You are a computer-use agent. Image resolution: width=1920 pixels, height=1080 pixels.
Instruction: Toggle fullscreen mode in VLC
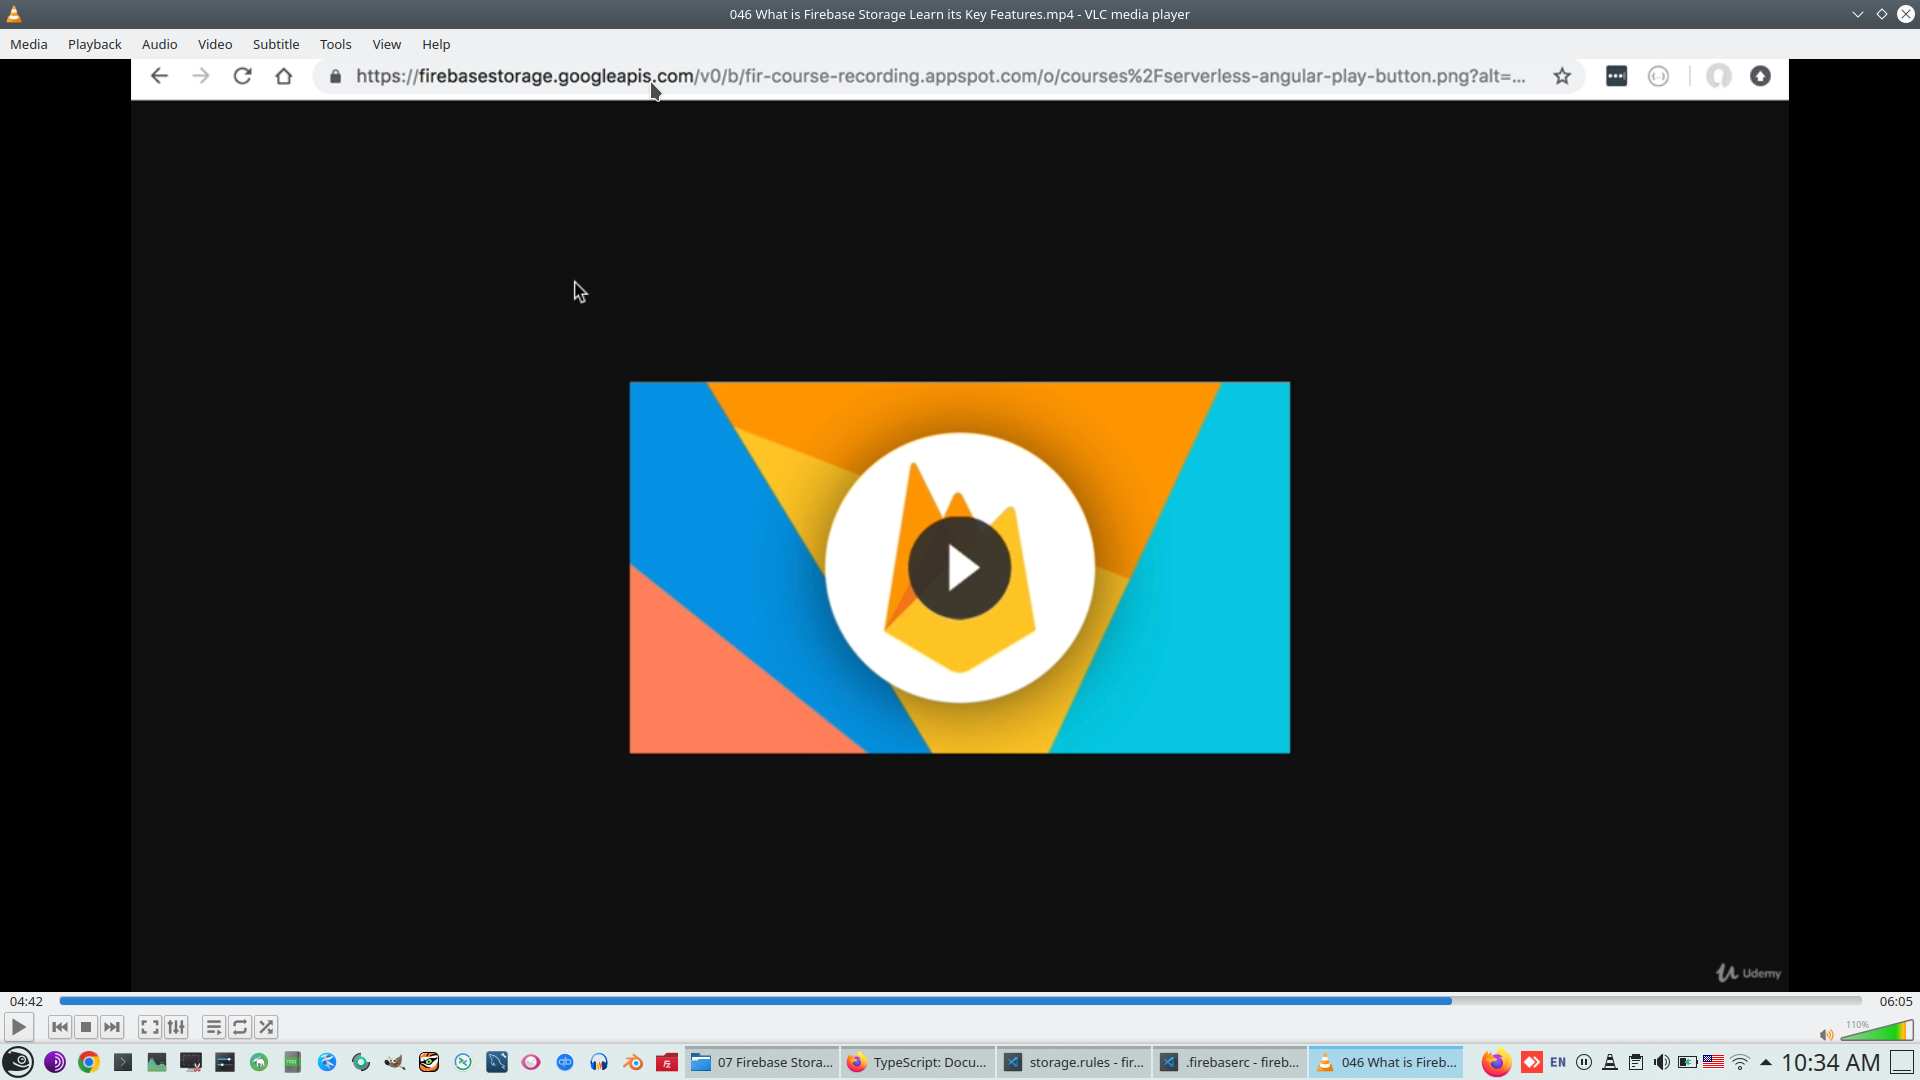coord(149,1027)
